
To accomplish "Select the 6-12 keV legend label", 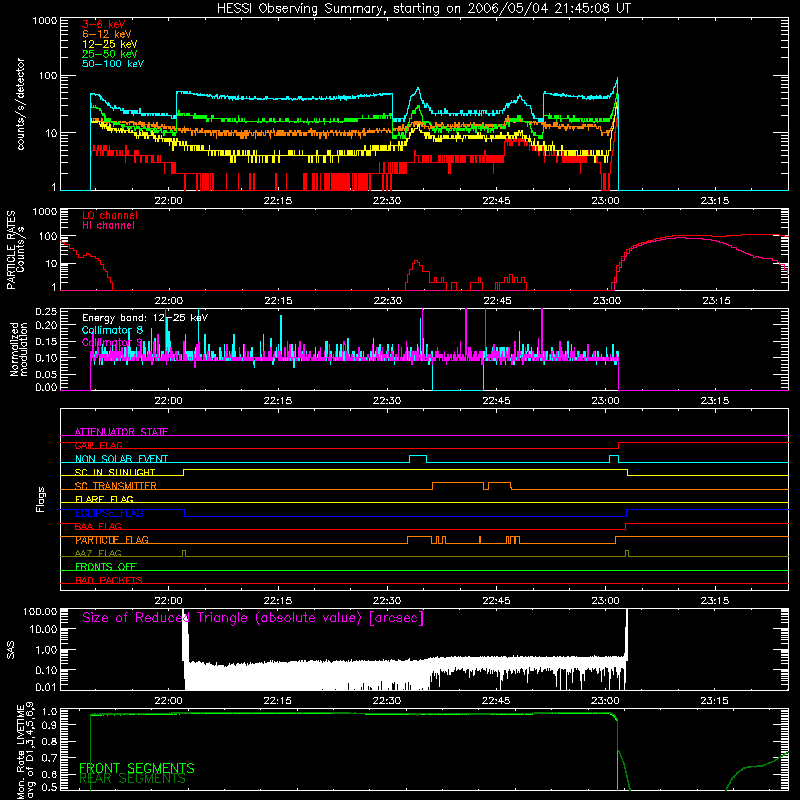I will [x=106, y=34].
